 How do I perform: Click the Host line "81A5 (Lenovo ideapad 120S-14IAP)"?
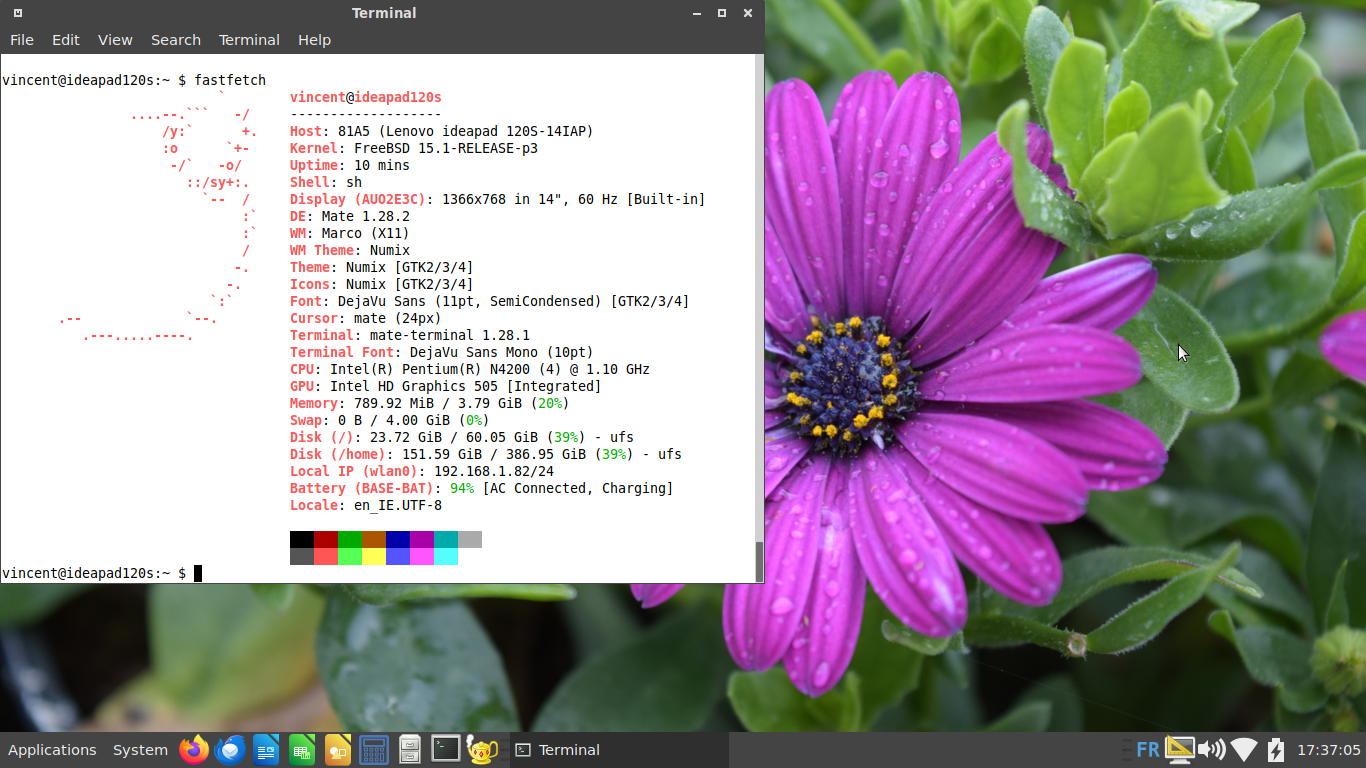tap(442, 131)
